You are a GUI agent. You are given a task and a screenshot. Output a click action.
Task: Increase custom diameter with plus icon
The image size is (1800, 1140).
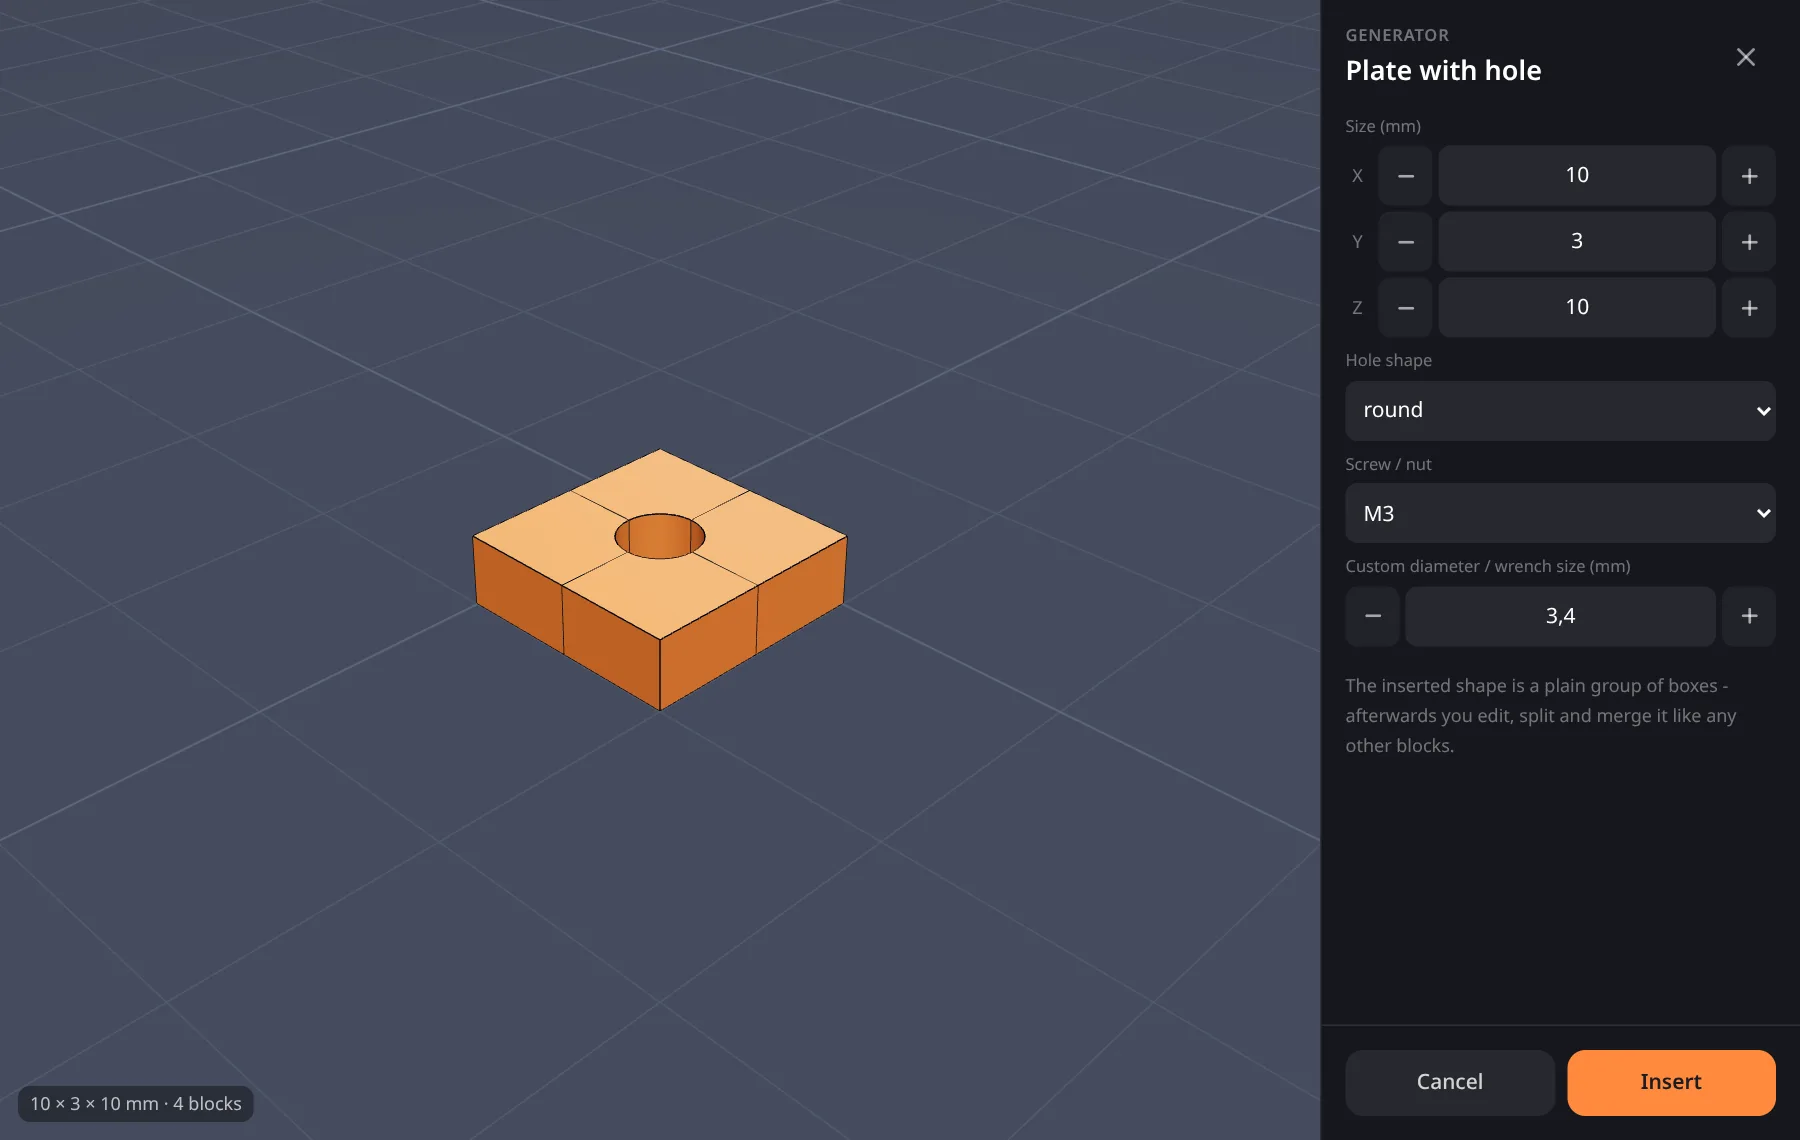tap(1749, 616)
